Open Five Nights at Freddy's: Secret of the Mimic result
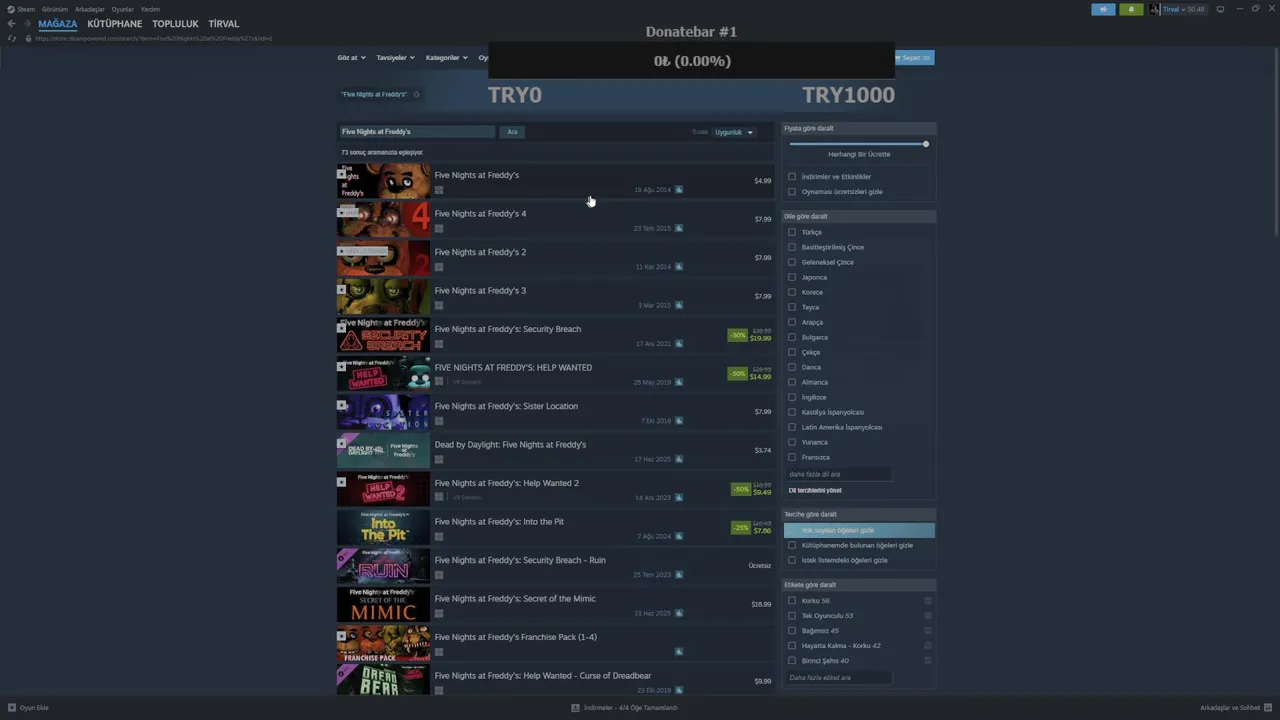Screen dimensions: 1280x720 [x=556, y=605]
